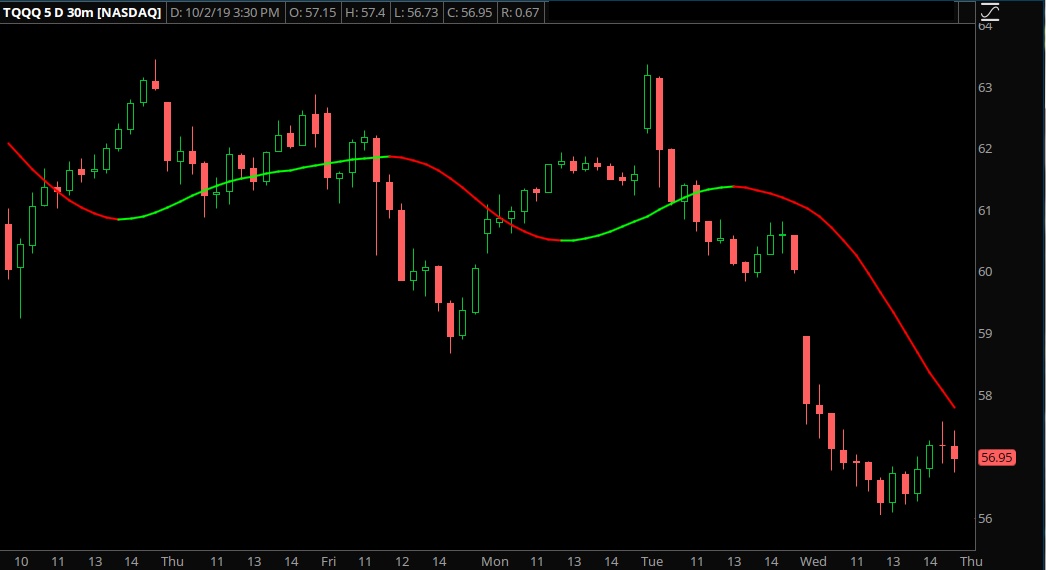This screenshot has width=1046, height=570.
Task: Click the Tue label on time axis
Action: [x=652, y=562]
